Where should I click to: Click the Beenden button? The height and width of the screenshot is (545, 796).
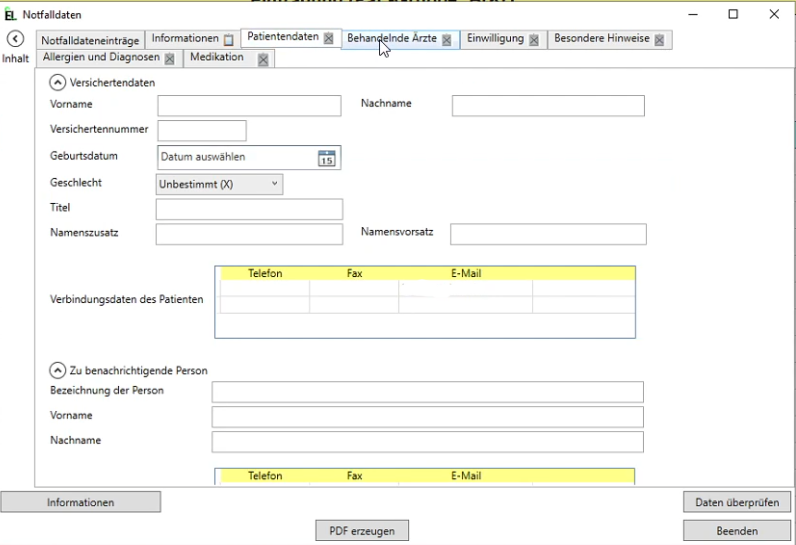point(736,531)
